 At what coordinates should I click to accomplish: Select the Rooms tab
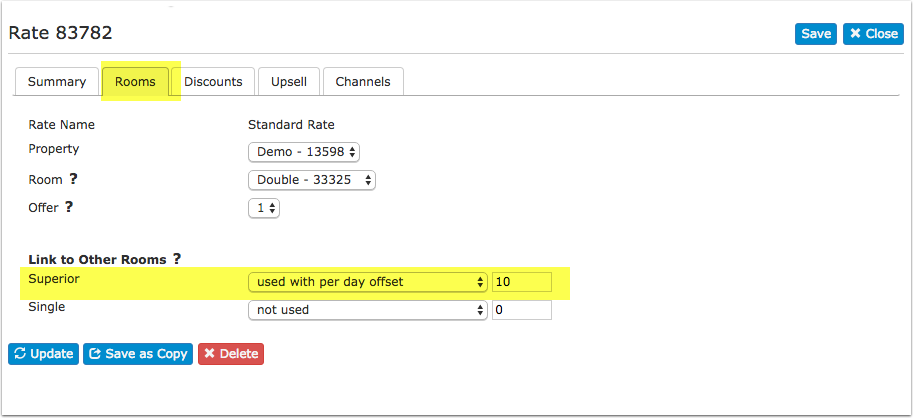(135, 82)
